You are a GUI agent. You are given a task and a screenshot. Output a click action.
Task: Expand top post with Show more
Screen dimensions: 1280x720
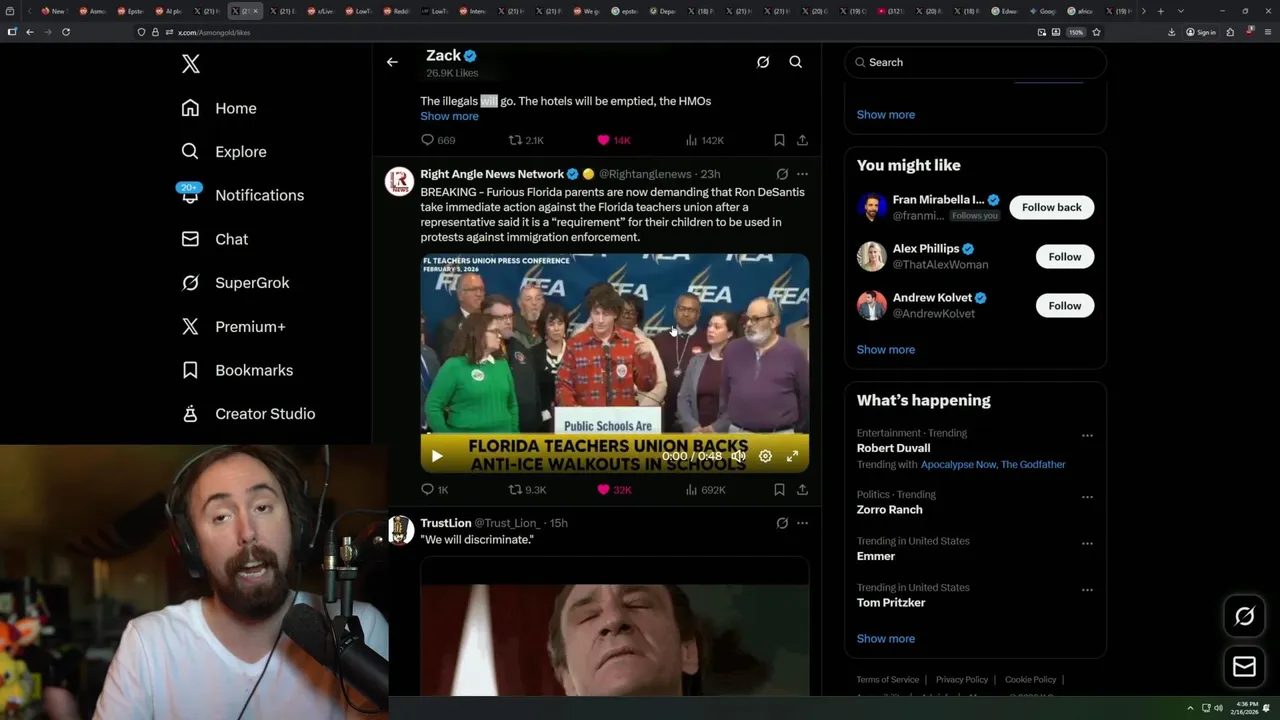pos(449,116)
